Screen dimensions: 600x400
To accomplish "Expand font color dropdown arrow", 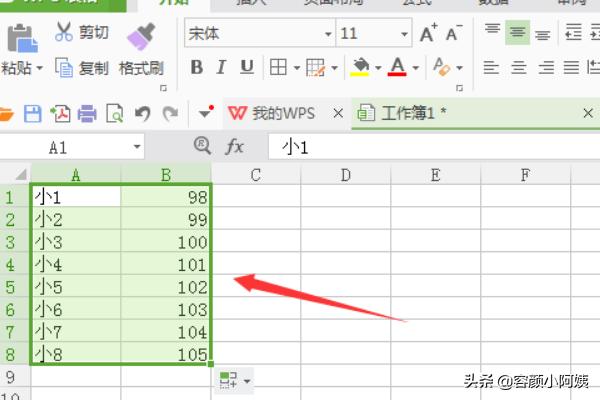I will click(416, 68).
